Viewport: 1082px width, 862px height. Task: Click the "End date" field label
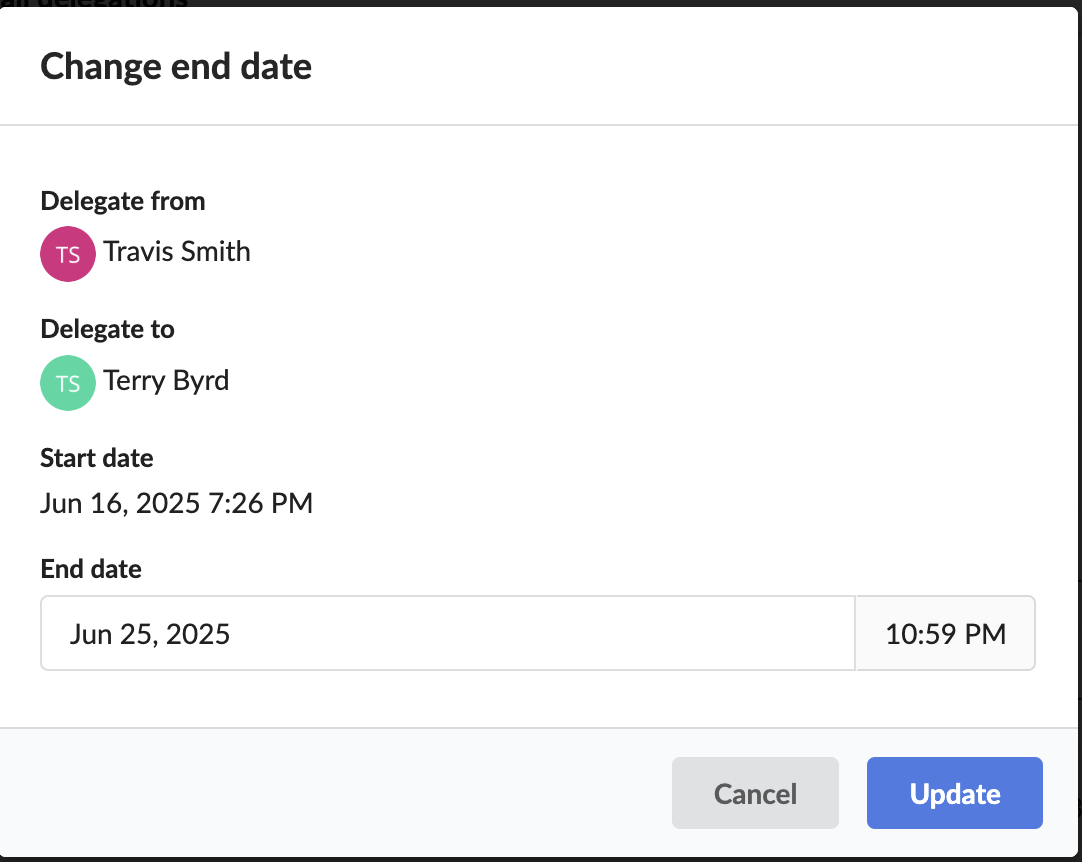(91, 569)
